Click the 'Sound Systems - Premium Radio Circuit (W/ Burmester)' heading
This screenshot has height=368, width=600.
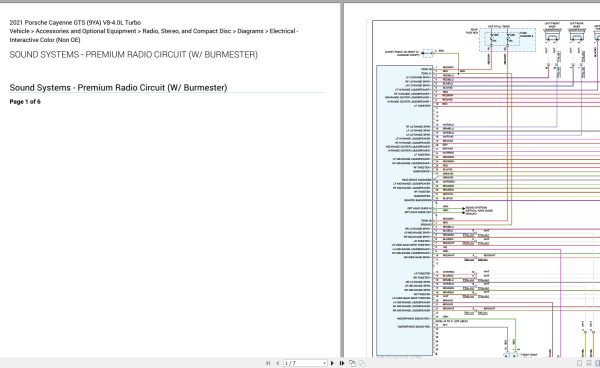point(118,88)
